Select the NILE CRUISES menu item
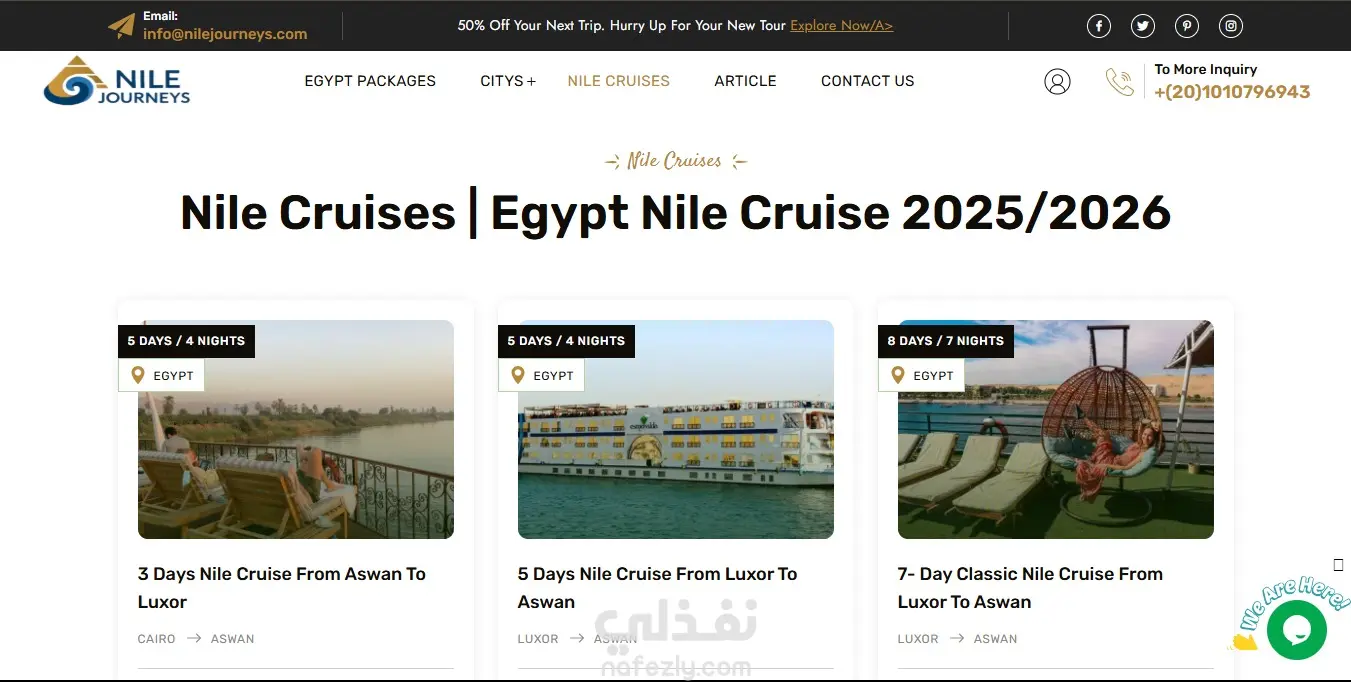 coord(619,81)
